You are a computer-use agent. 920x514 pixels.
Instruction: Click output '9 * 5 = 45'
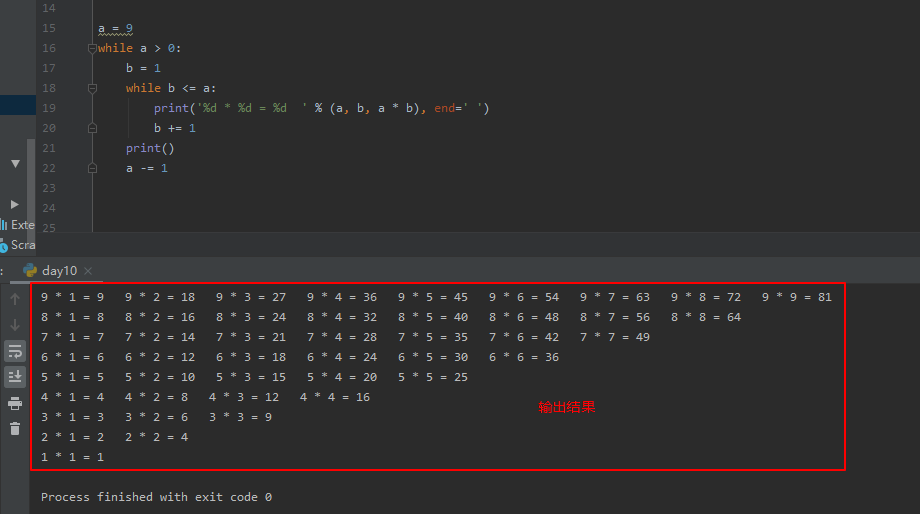click(x=433, y=297)
